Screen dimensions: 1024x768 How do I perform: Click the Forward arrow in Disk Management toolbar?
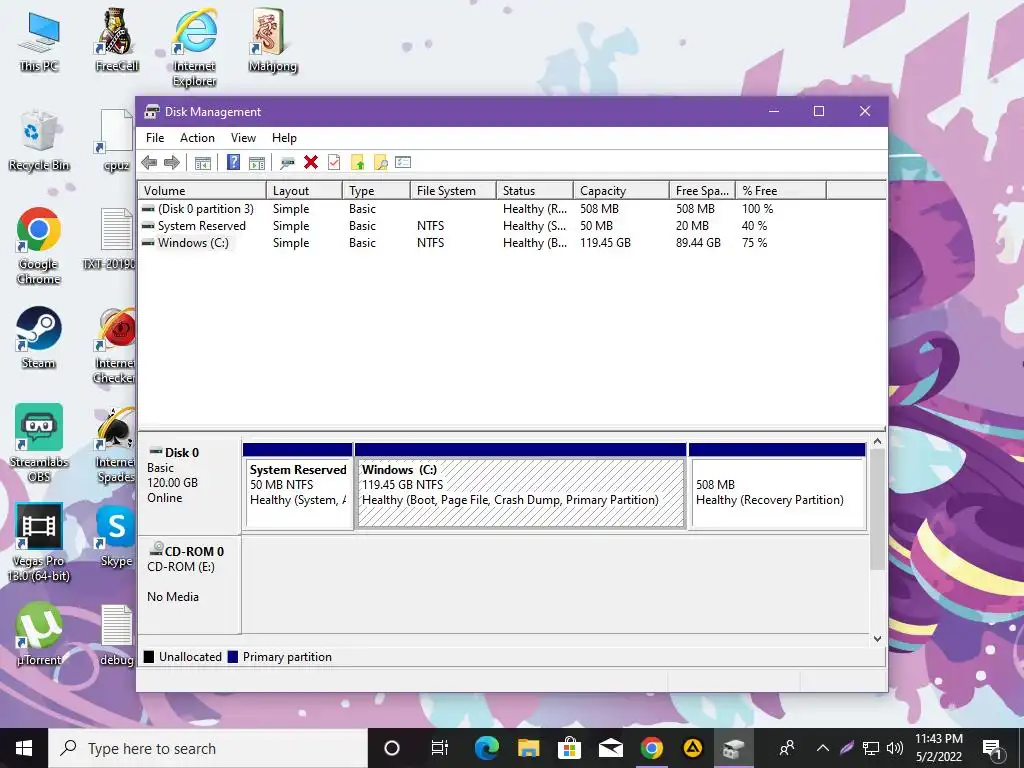pos(172,163)
